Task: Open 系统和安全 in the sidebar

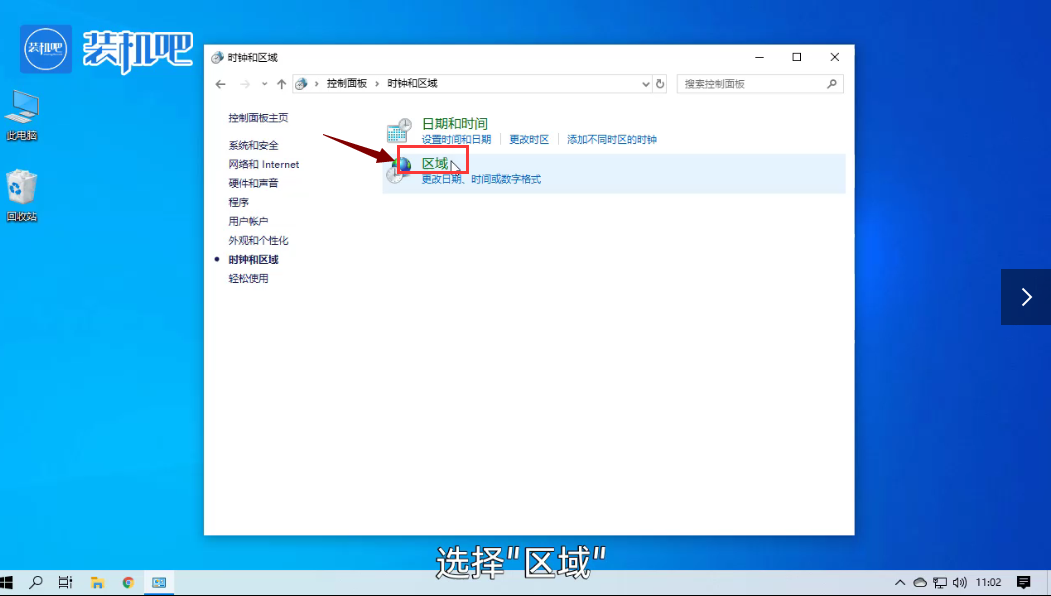Action: [x=253, y=145]
